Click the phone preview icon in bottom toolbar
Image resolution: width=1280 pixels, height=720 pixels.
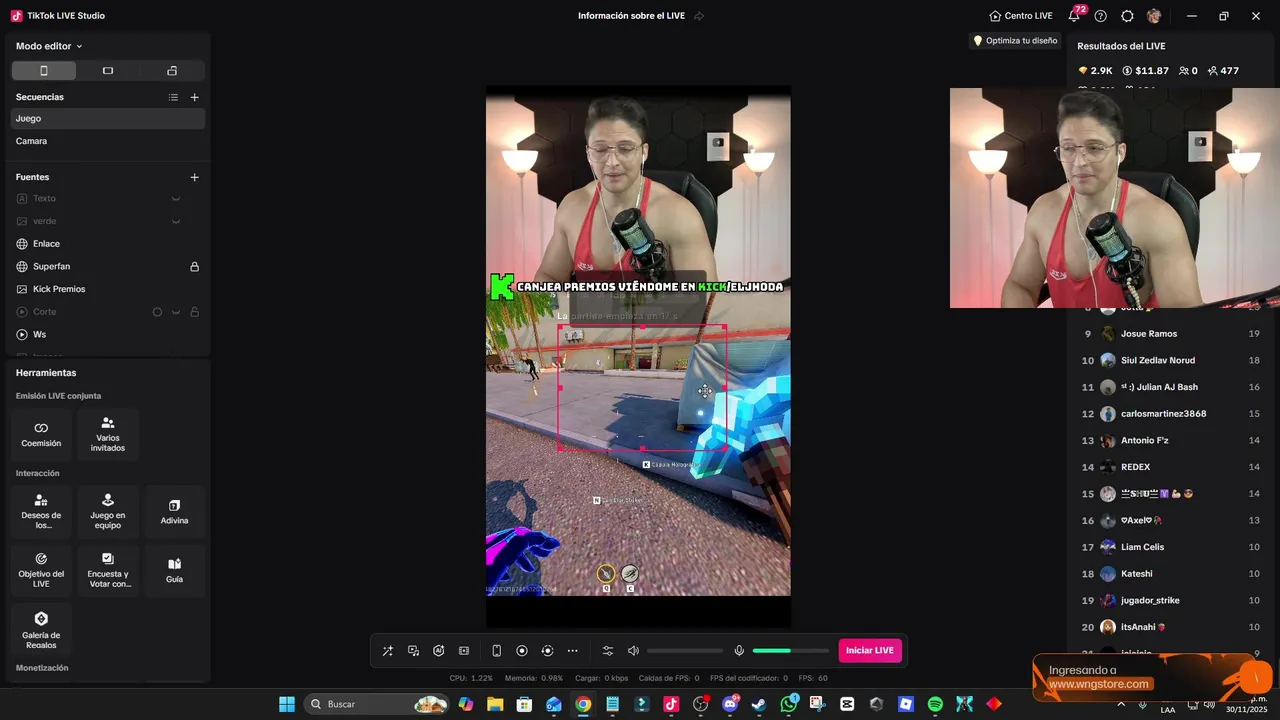[496, 651]
